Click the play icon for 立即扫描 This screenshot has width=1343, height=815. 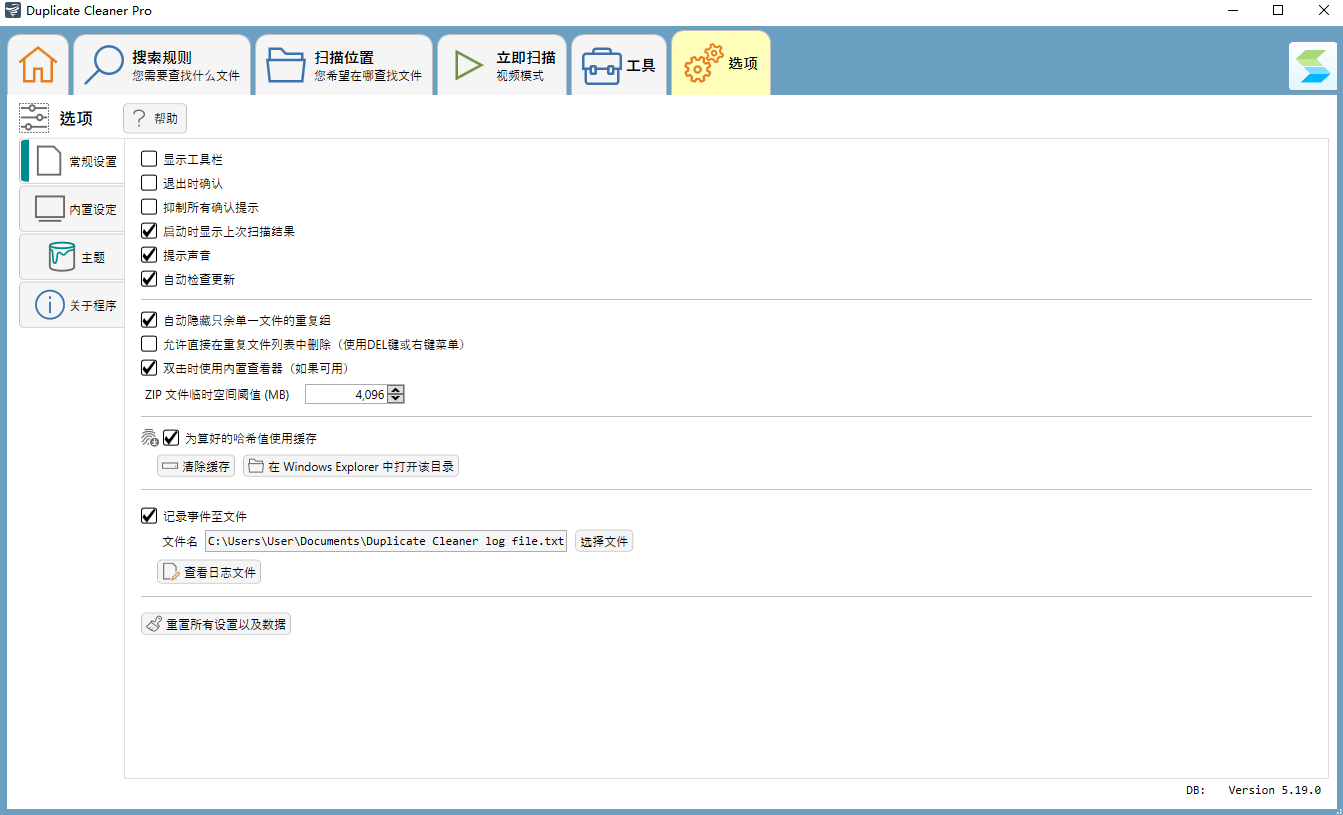pyautogui.click(x=468, y=65)
